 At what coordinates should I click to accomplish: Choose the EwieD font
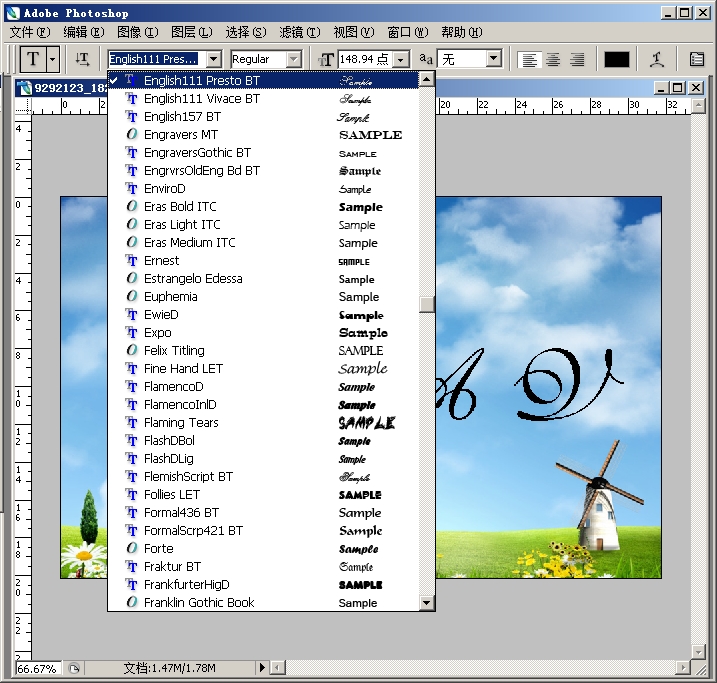263,315
